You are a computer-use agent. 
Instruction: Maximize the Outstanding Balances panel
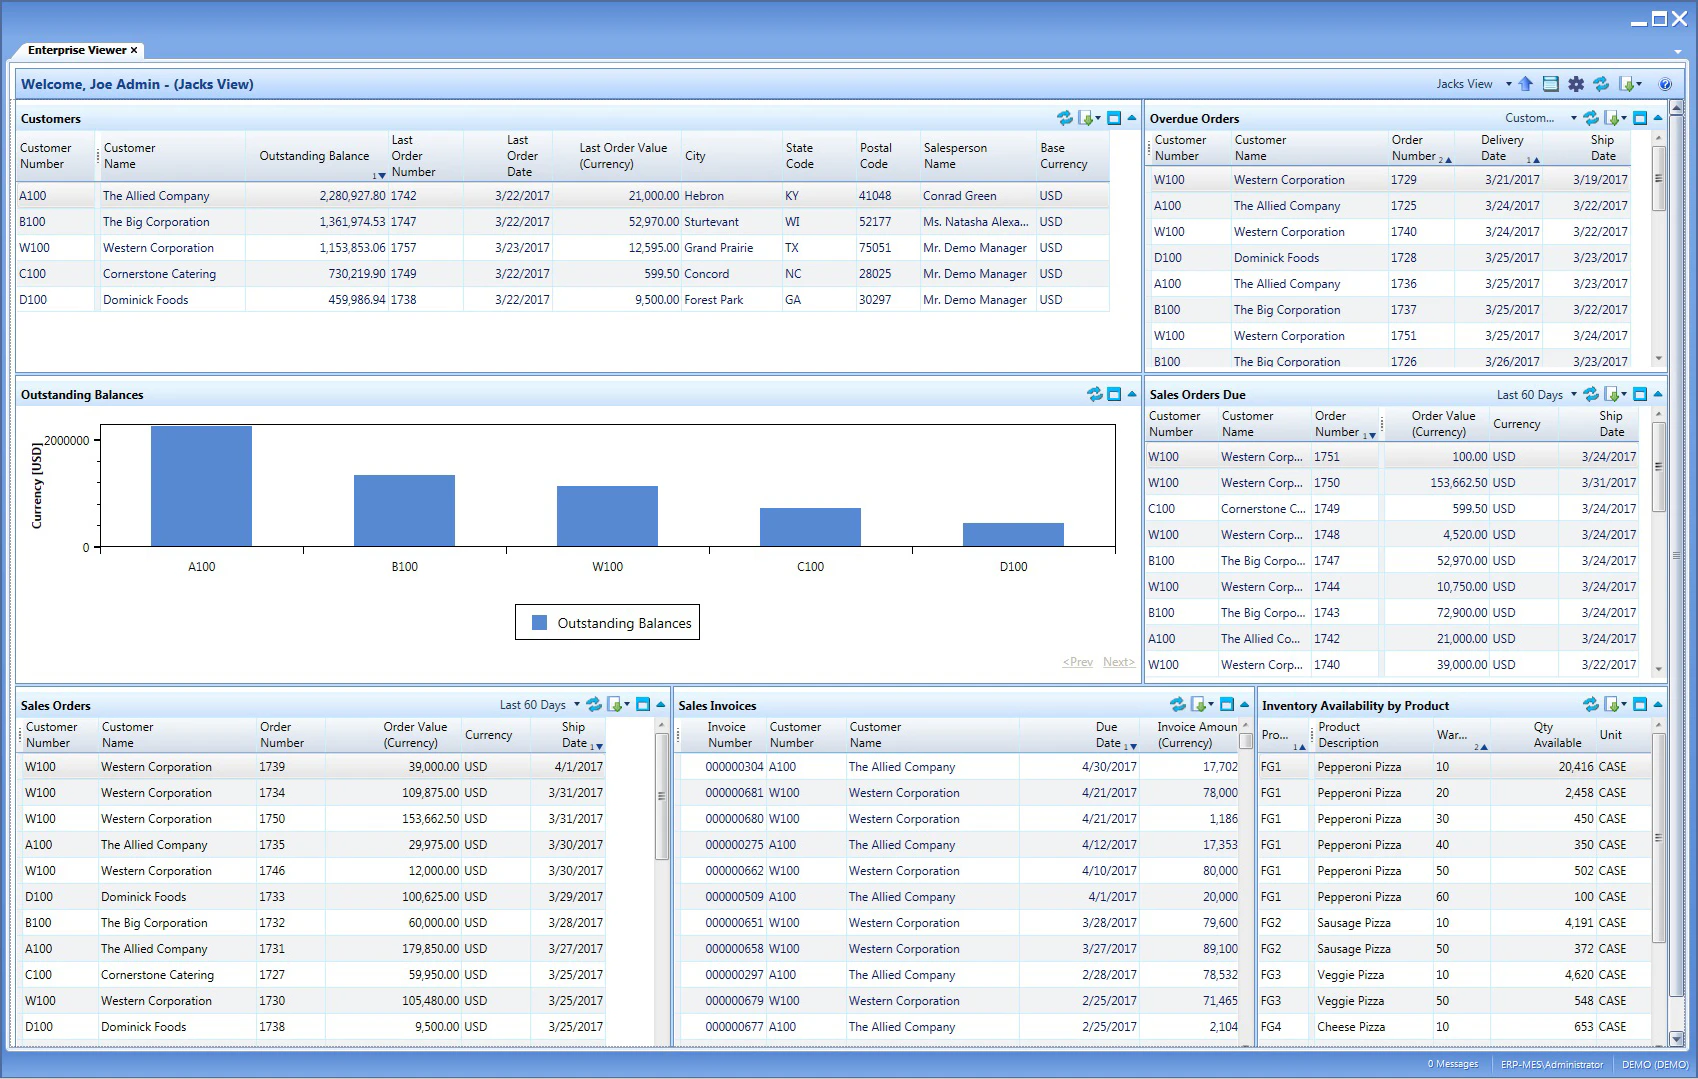coord(1113,394)
